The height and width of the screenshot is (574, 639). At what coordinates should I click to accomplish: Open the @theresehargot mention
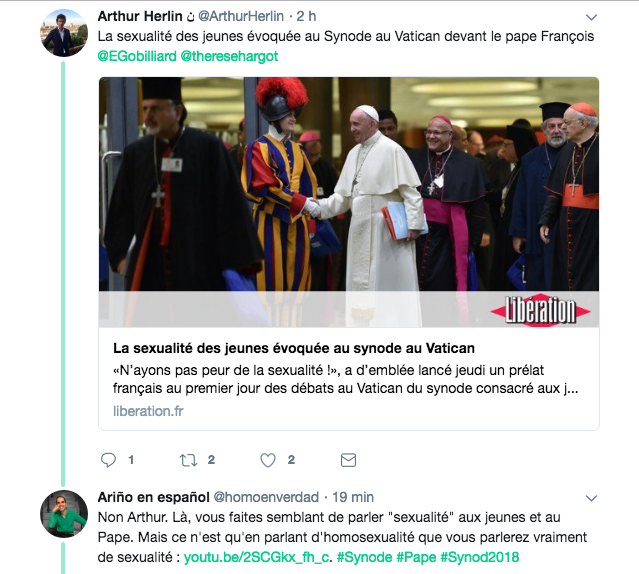pyautogui.click(x=229, y=56)
